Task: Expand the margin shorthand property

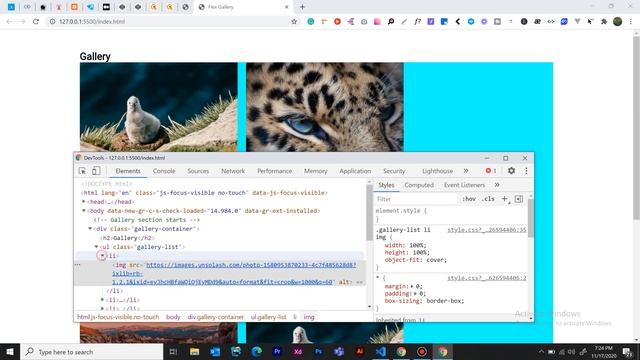Action: click(x=412, y=287)
